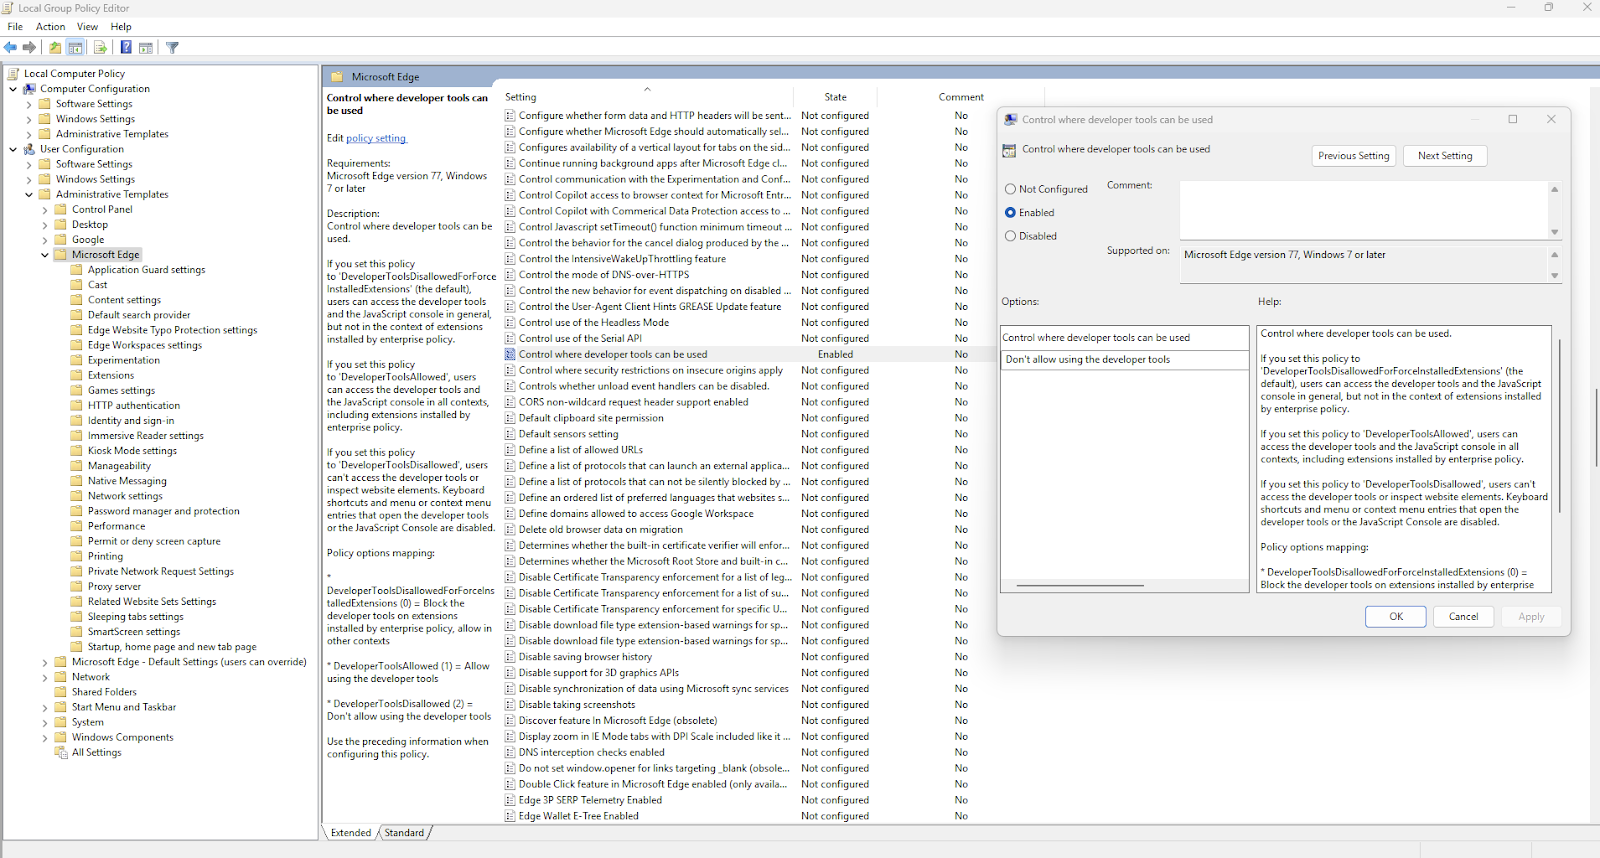This screenshot has height=858, width=1600.
Task: Click the Export List toolbar icon
Action: point(100,47)
